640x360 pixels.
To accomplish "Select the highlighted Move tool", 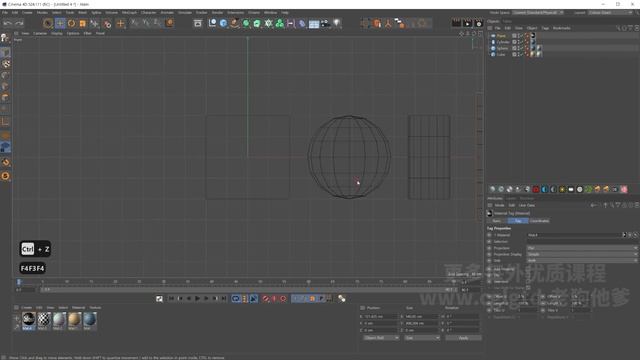I will coord(60,24).
